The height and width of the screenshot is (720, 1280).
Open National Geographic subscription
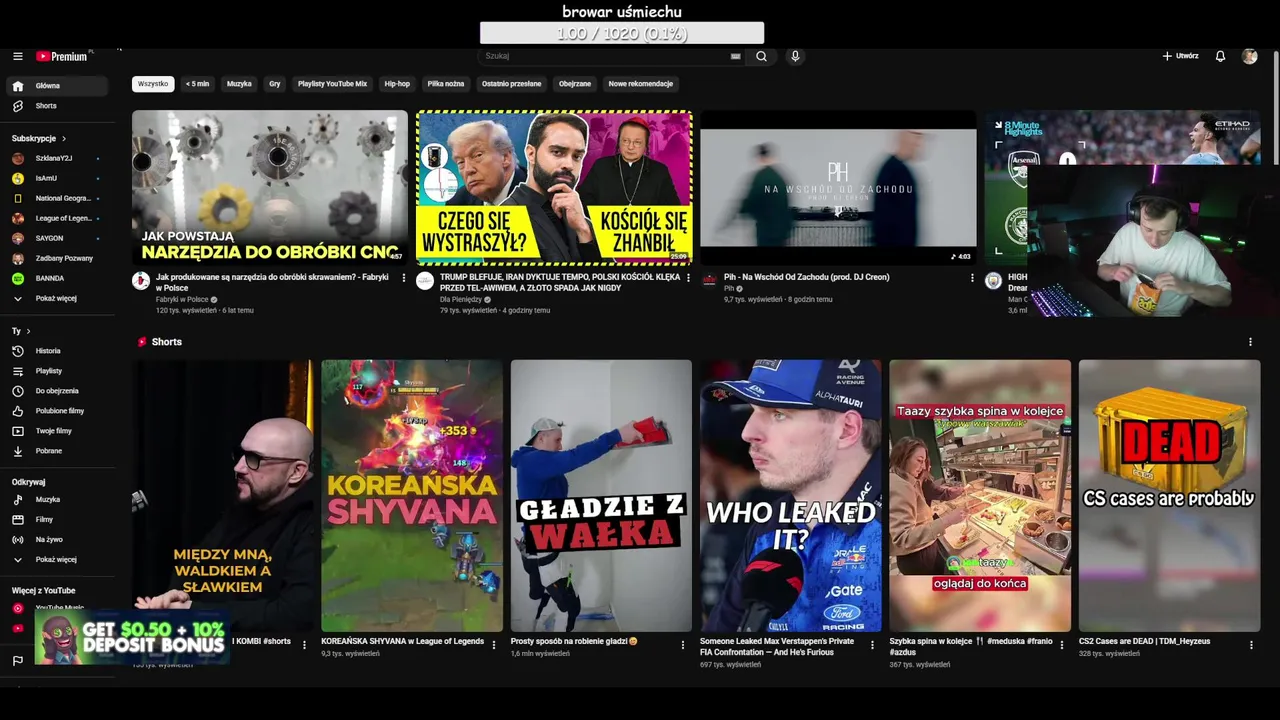coord(58,198)
